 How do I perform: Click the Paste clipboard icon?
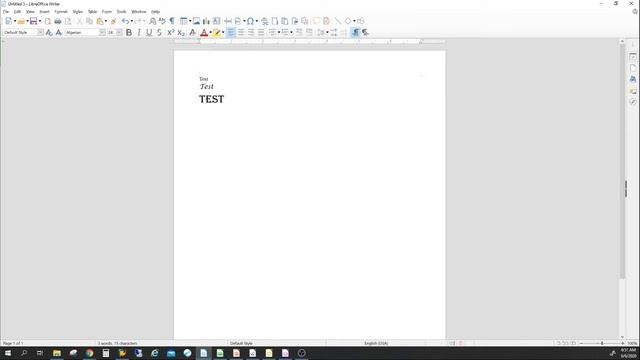[100, 21]
